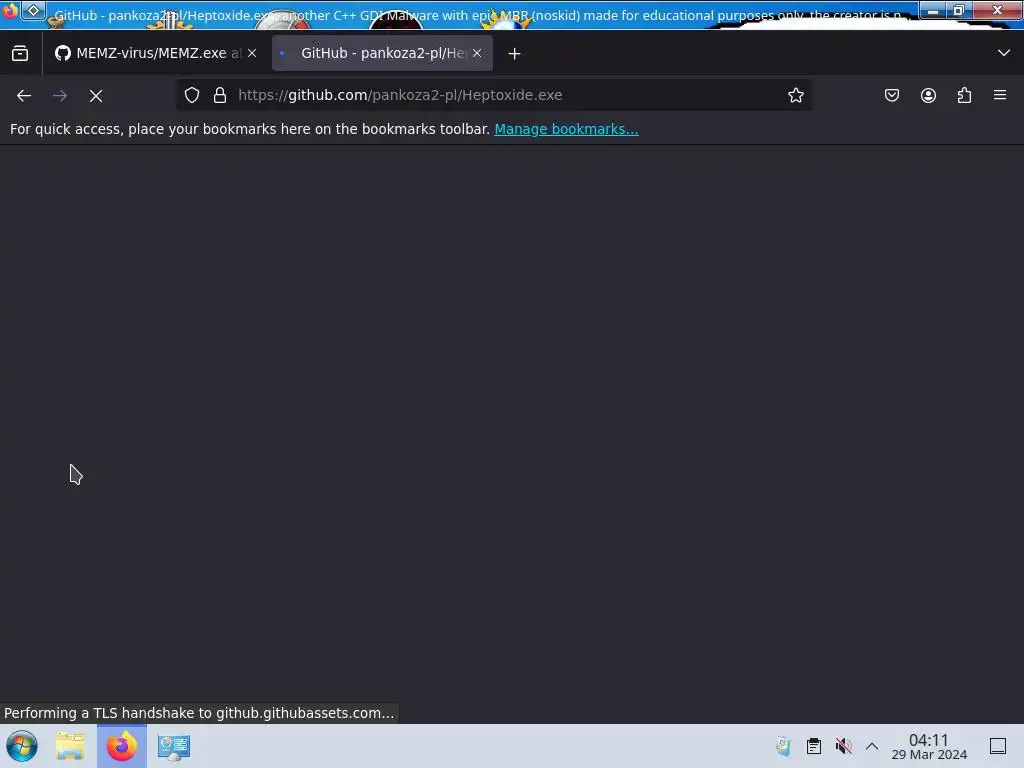Bookmark this page with star

coord(795,95)
